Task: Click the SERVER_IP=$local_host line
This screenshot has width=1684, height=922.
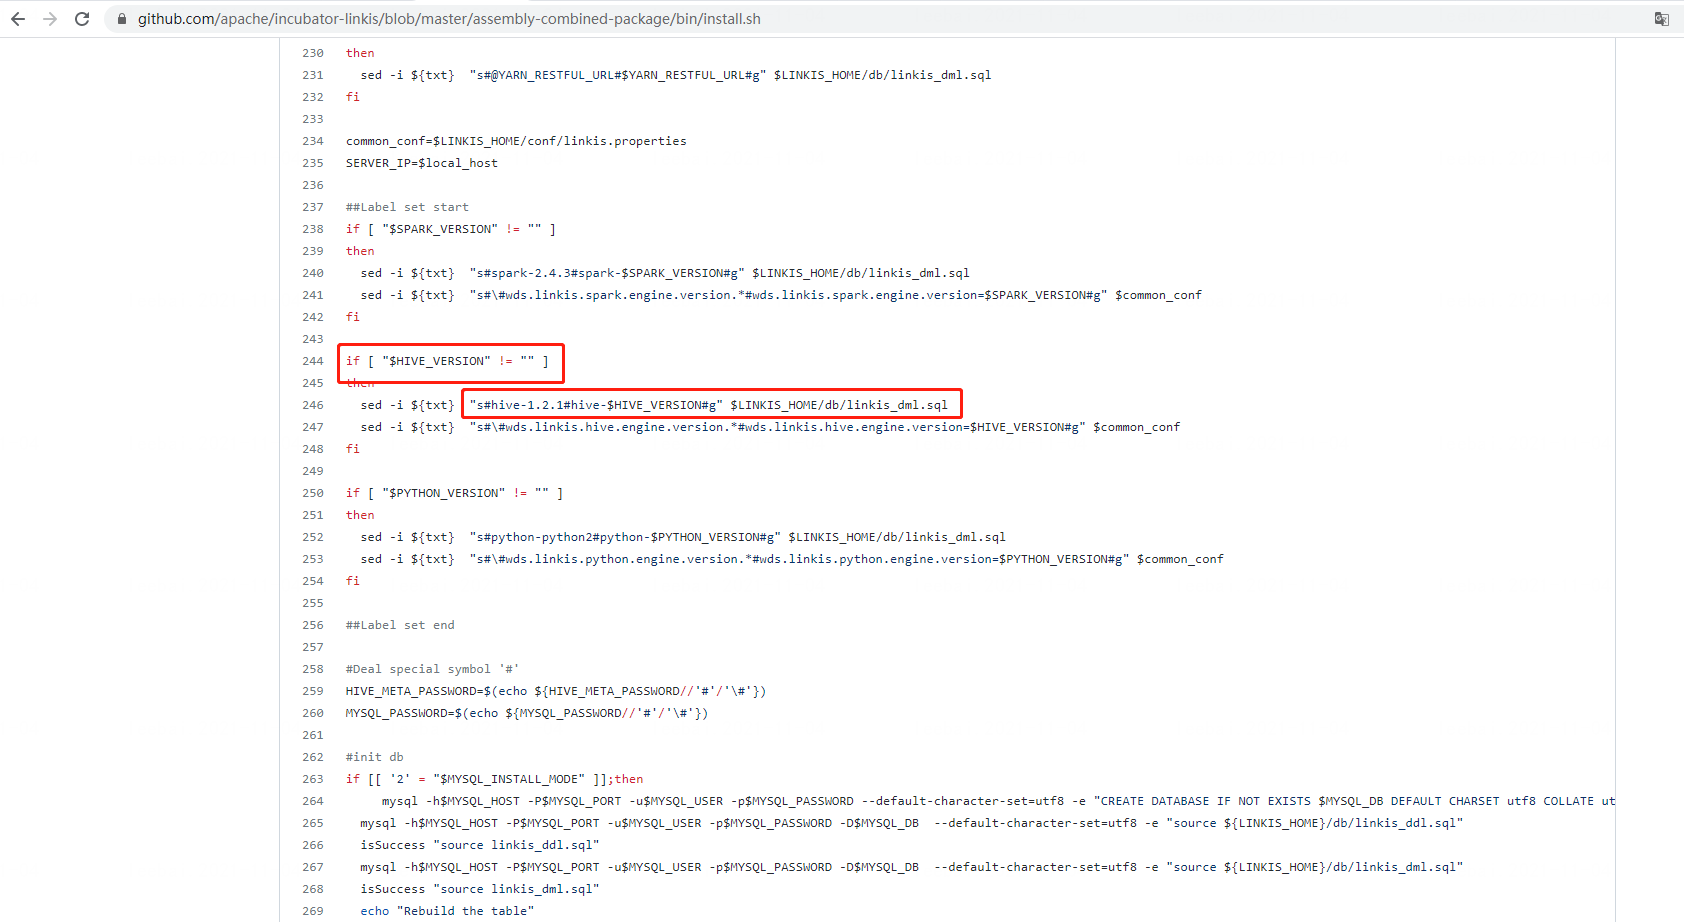Action: 421,163
